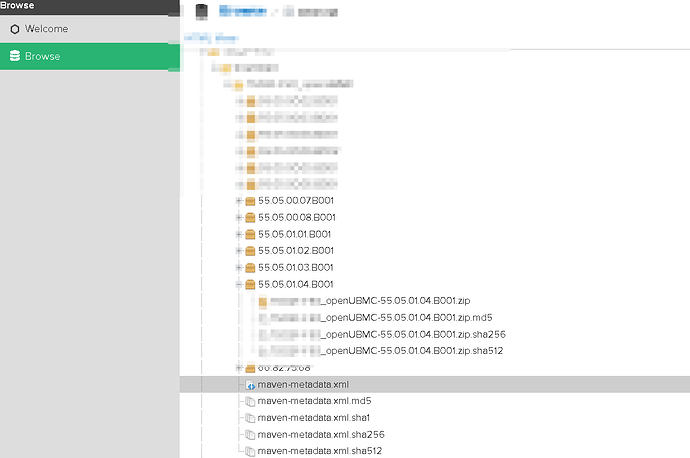Click the folder icon for 55.05.00.08.B001

(250, 217)
